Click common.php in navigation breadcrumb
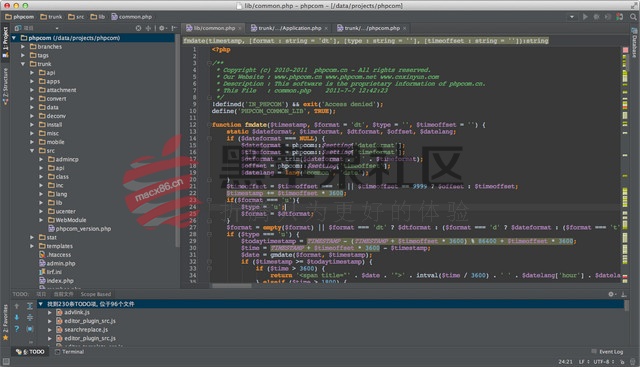The height and width of the screenshot is (367, 640). point(131,17)
